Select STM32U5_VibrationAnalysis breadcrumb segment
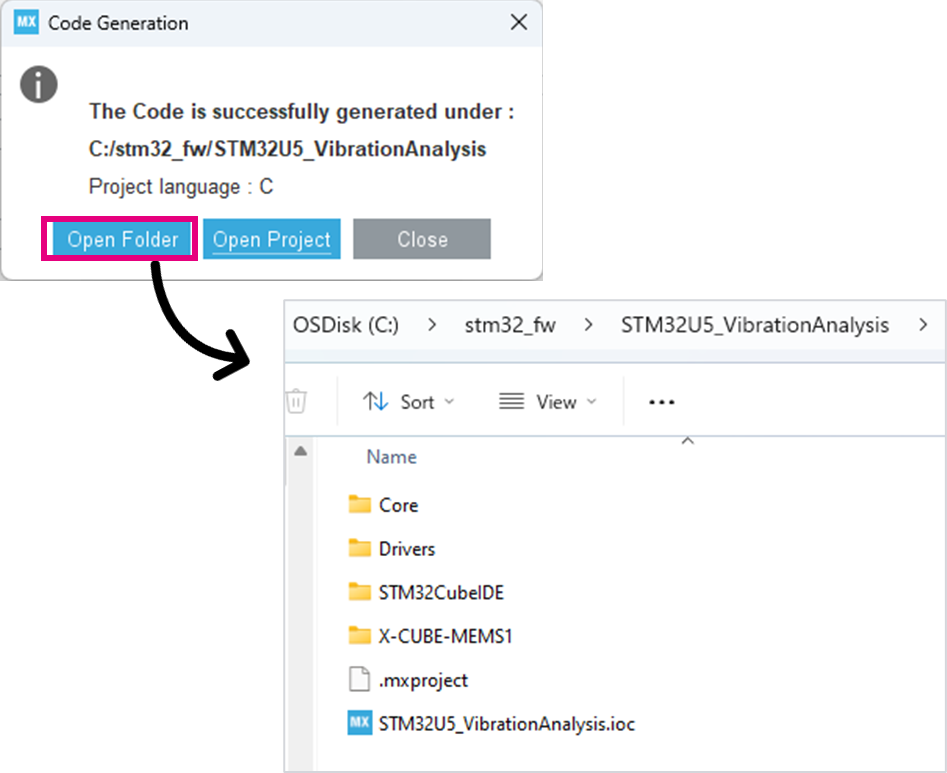The height and width of the screenshot is (773, 947). (755, 325)
